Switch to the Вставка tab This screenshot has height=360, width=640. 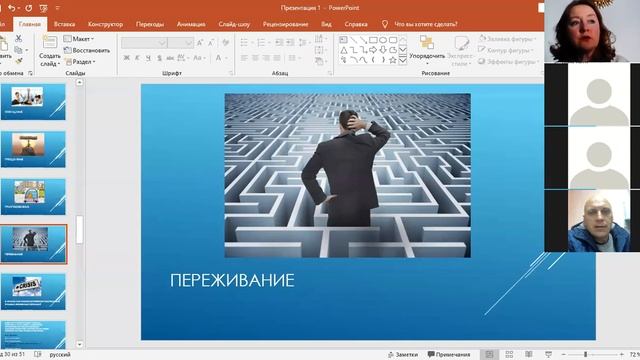click(64, 24)
